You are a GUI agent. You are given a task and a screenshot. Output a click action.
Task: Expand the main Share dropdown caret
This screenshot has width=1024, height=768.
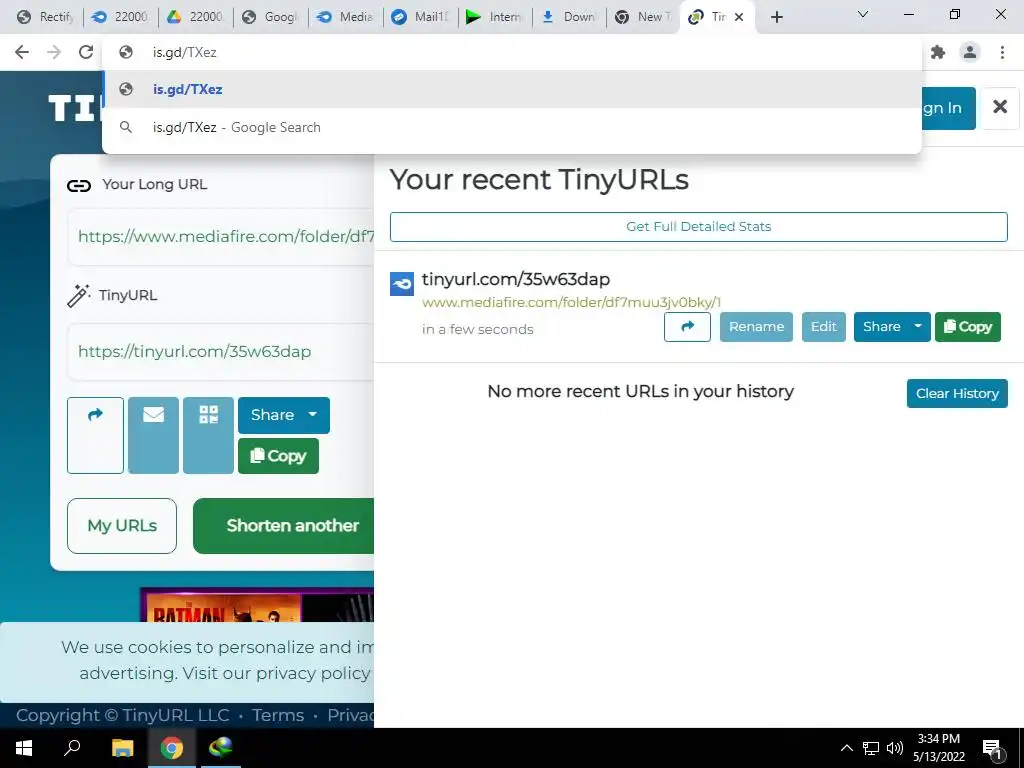[x=313, y=415]
